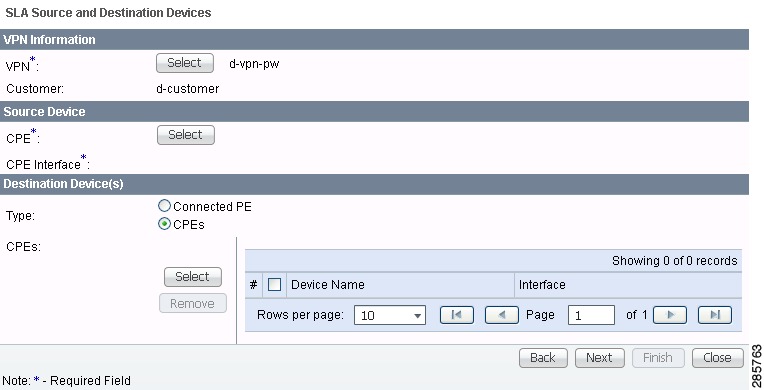The height and width of the screenshot is (390, 764).
Task: Click the Select button for source CPE
Action: pos(186,135)
